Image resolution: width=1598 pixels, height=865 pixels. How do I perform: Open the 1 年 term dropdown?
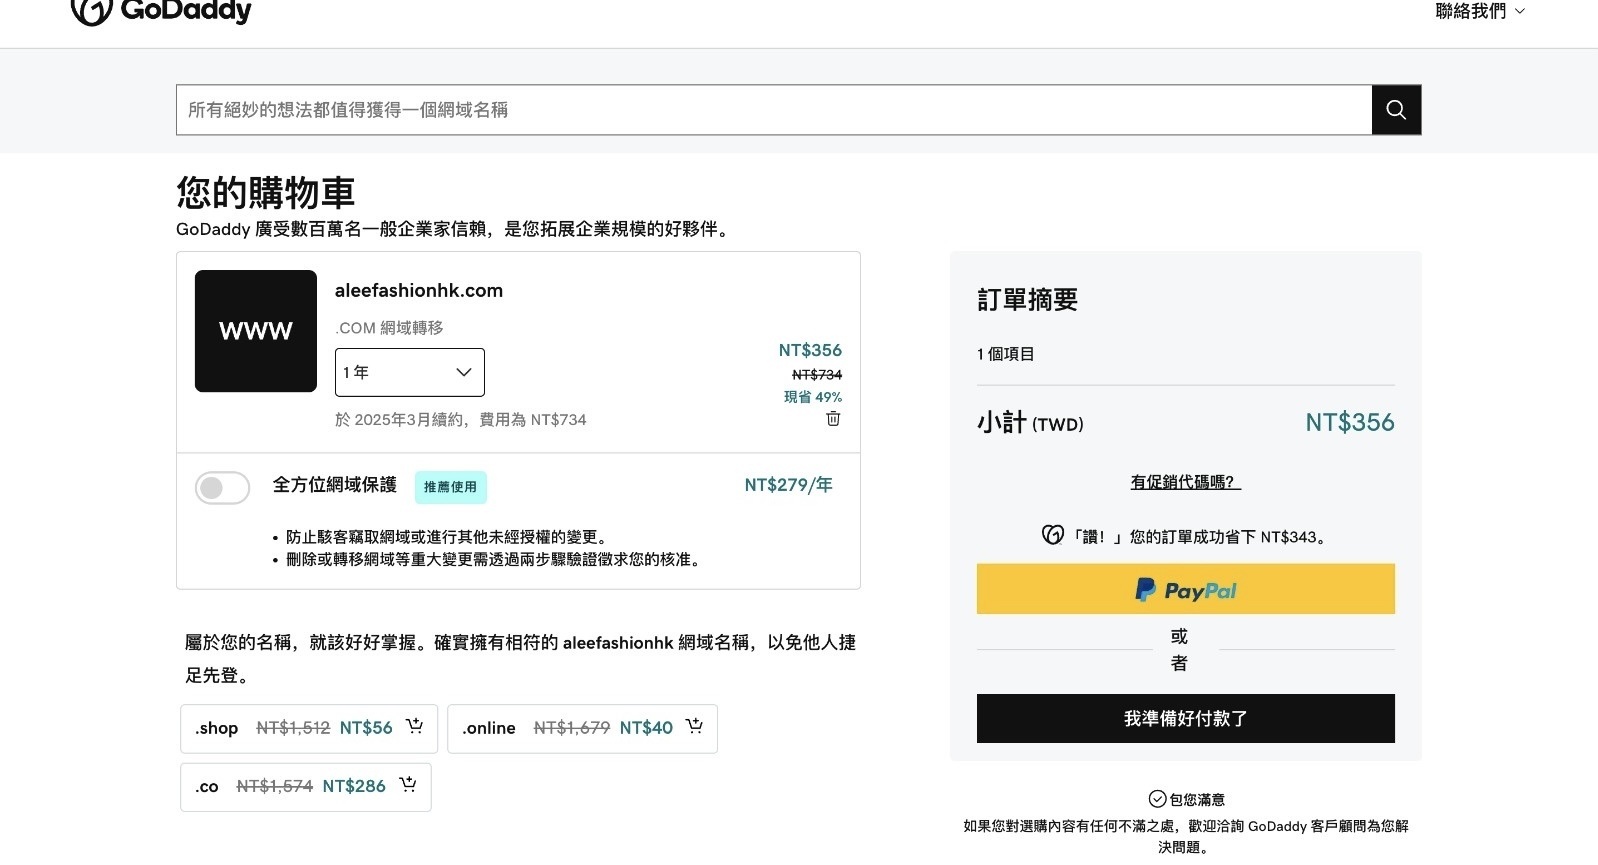pyautogui.click(x=409, y=372)
